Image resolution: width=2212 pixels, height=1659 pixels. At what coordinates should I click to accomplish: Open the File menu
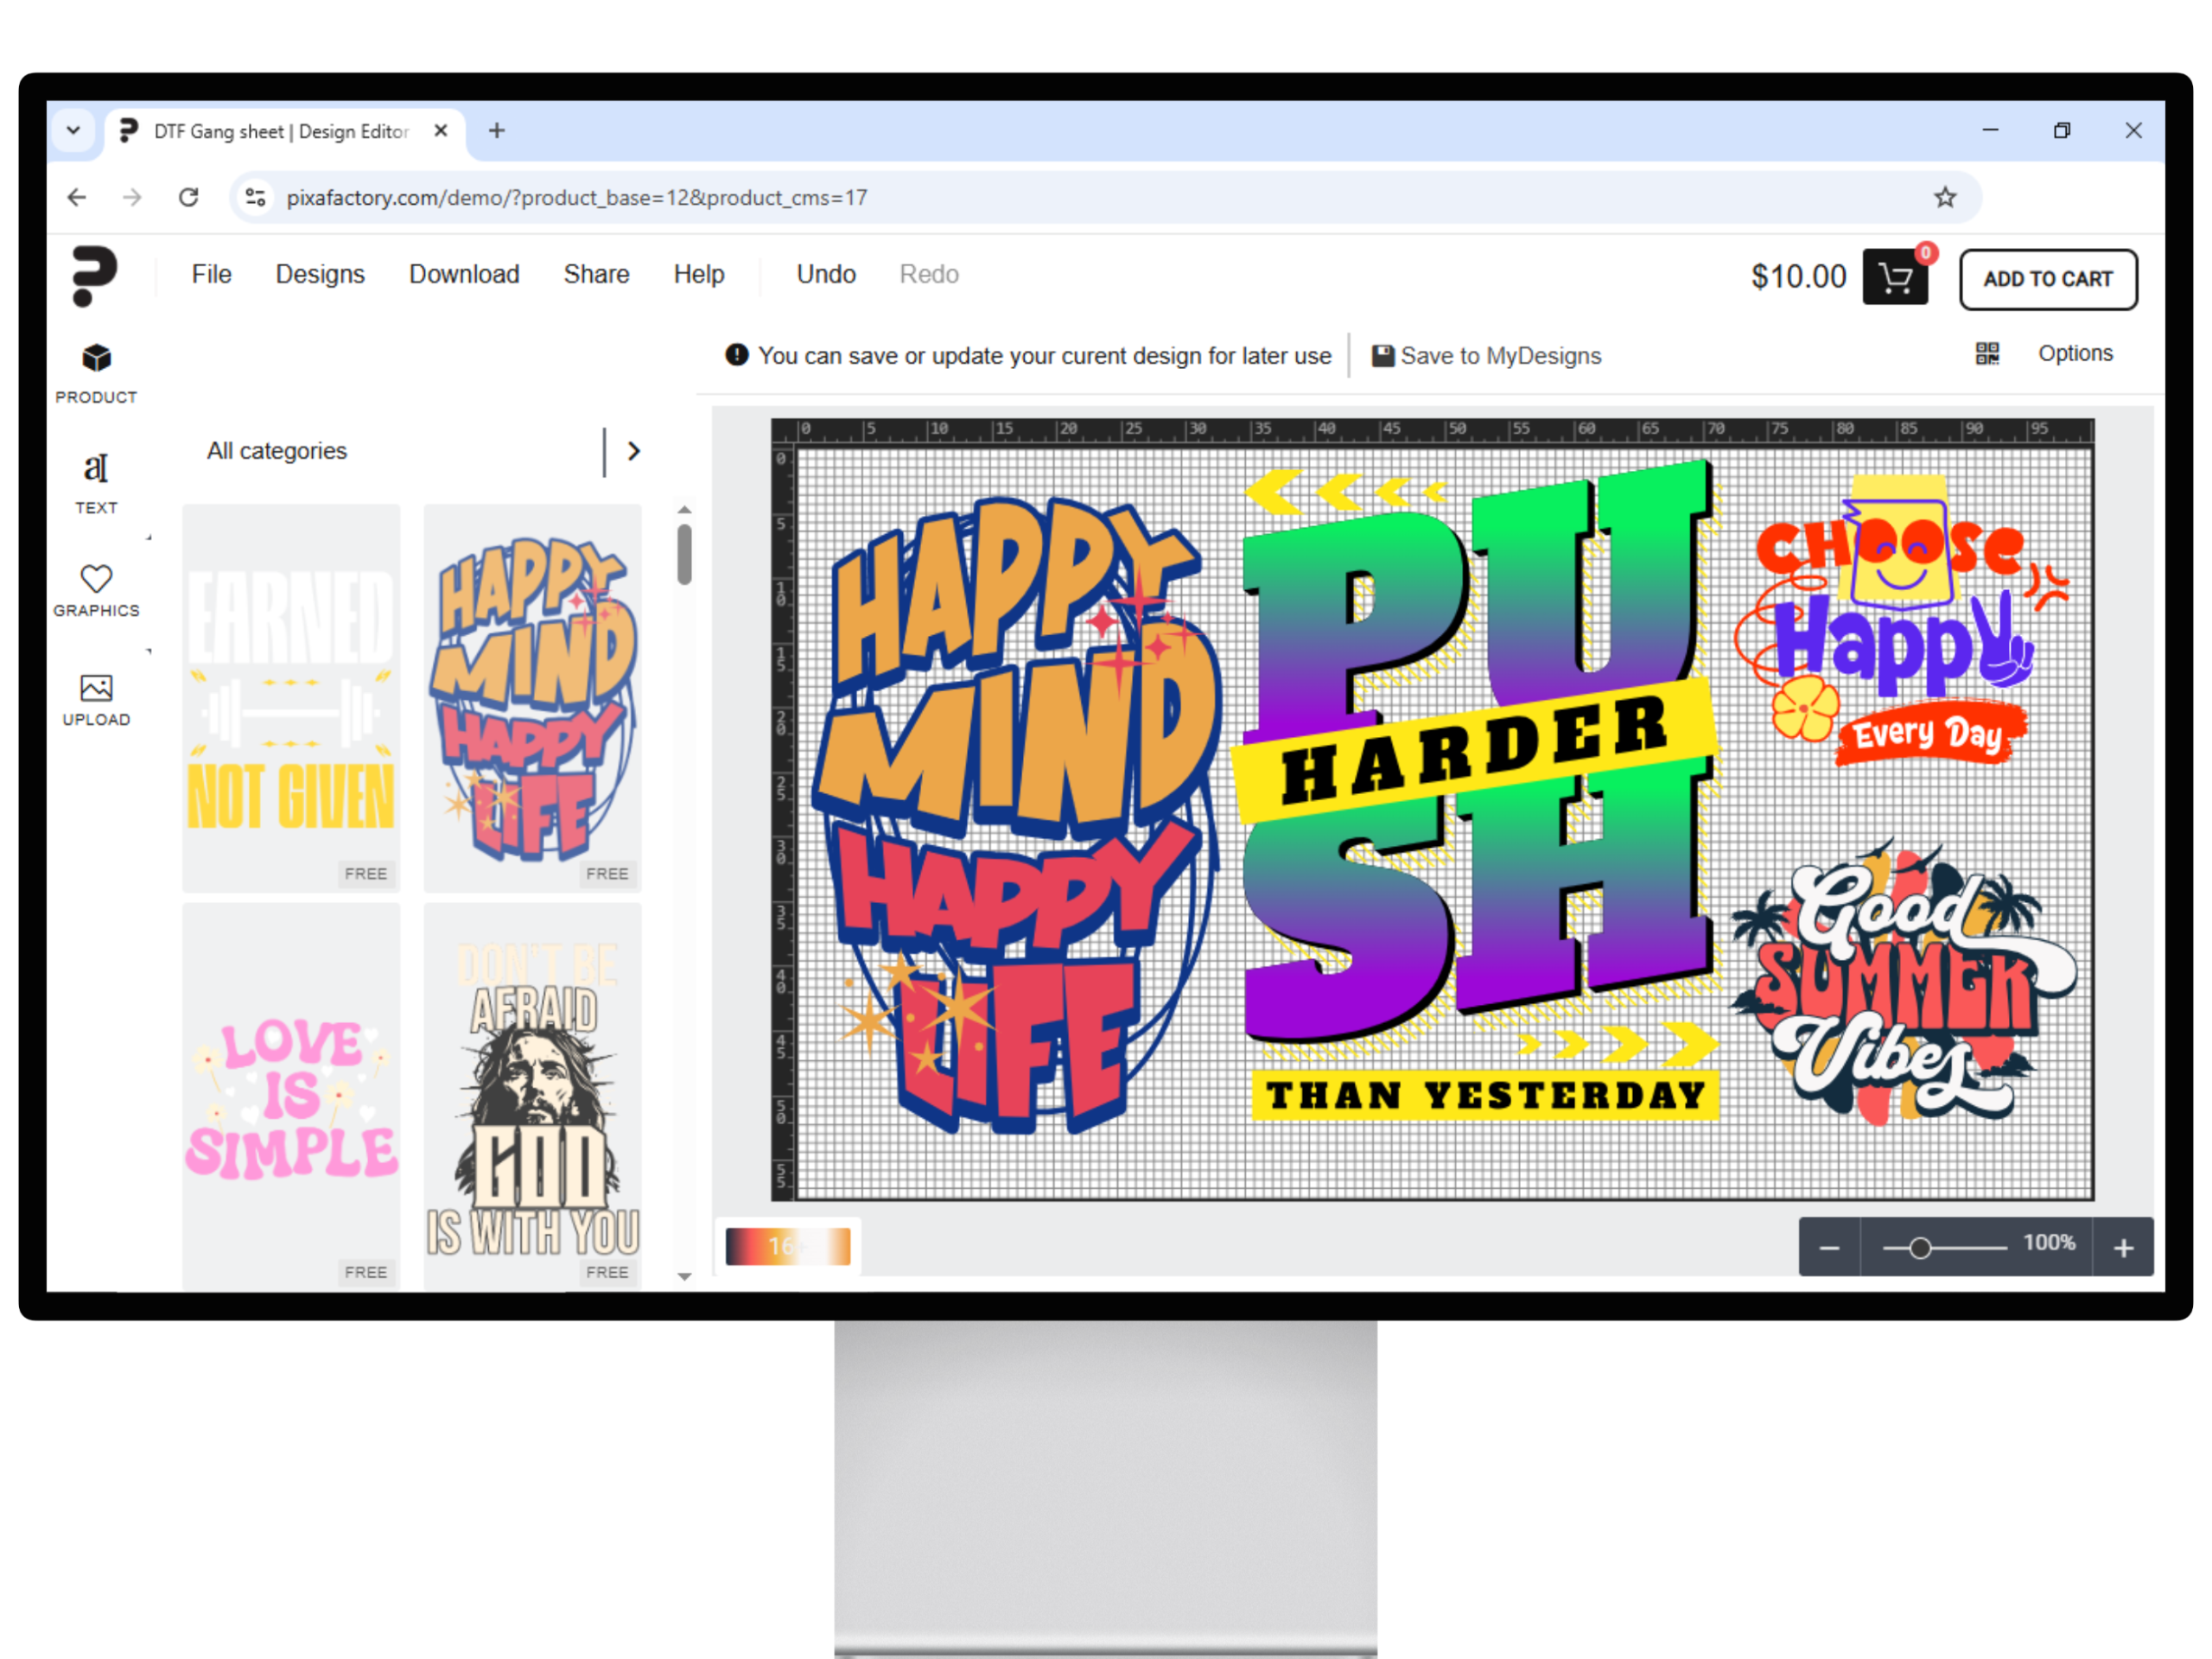[x=211, y=274]
